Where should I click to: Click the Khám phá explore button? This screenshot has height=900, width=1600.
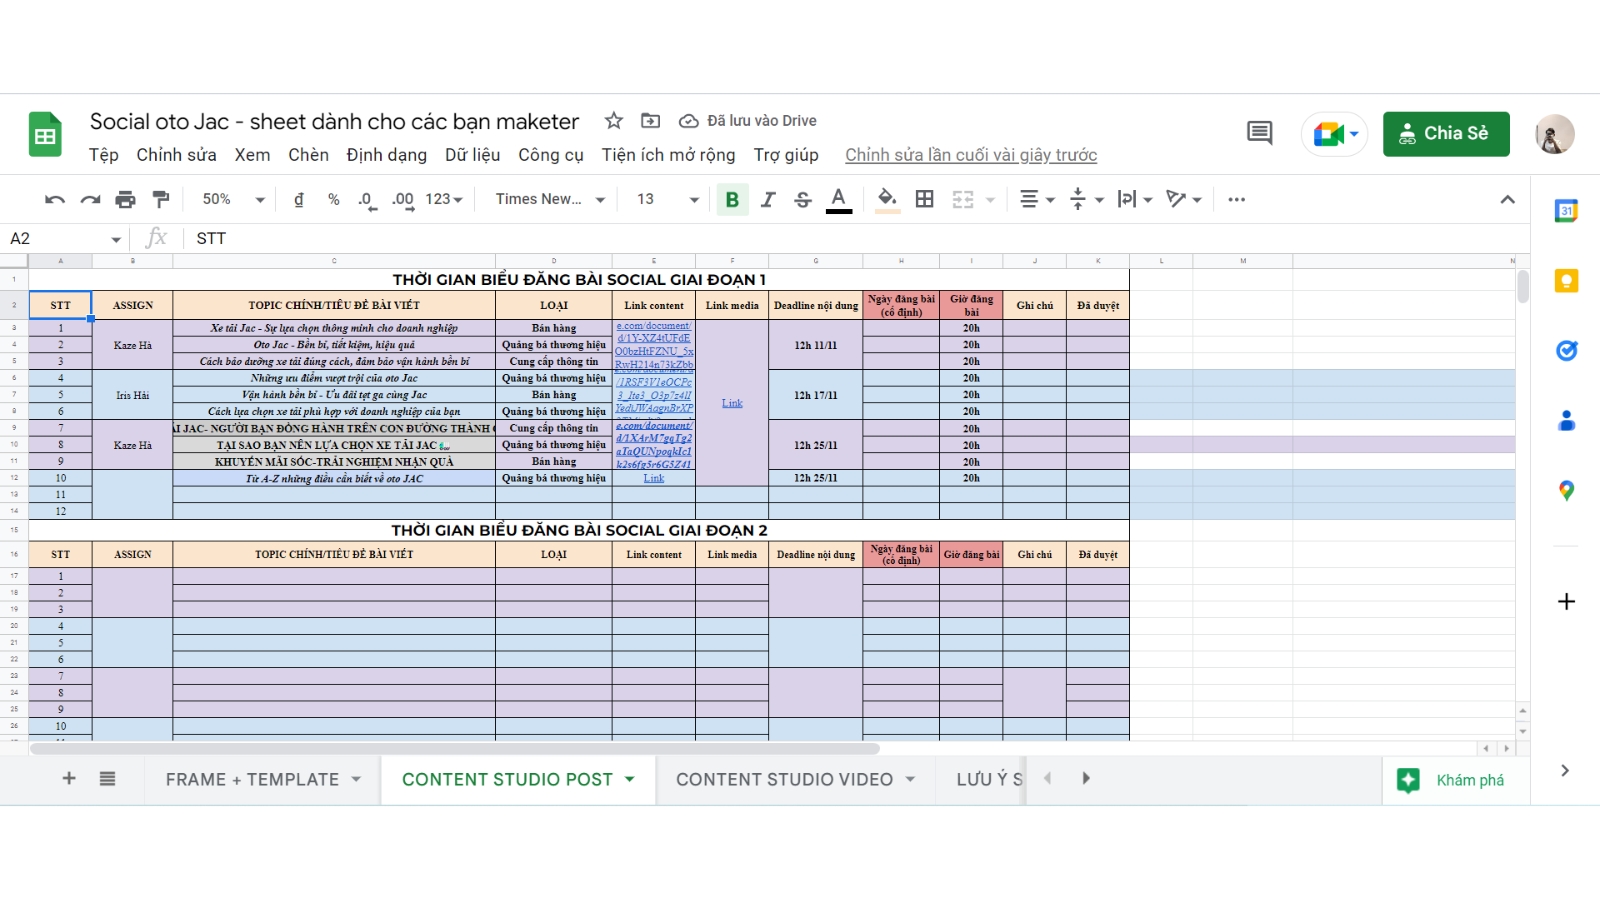[x=1456, y=780]
